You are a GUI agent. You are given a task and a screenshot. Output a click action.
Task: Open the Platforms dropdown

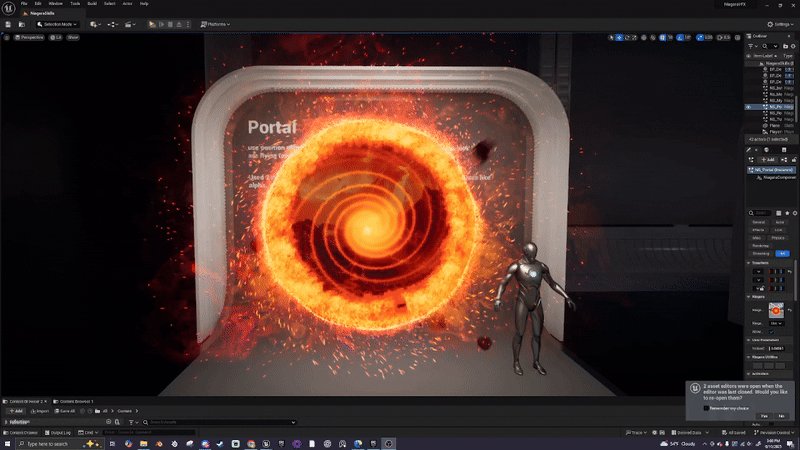215,24
